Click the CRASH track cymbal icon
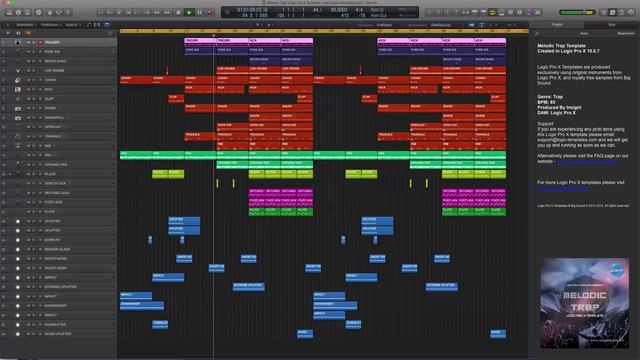Viewport: 640px width, 360px height. pos(18,80)
